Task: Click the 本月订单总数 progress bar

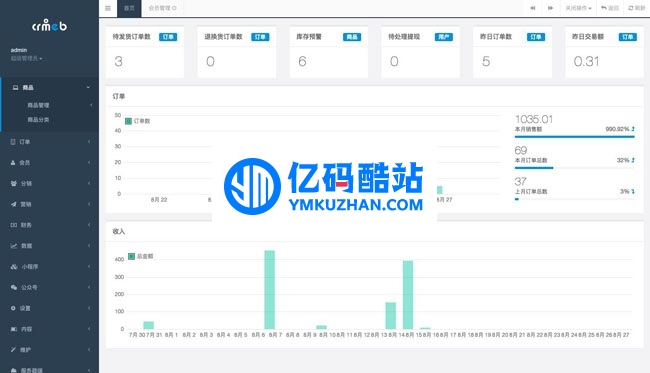Action: [x=575, y=168]
